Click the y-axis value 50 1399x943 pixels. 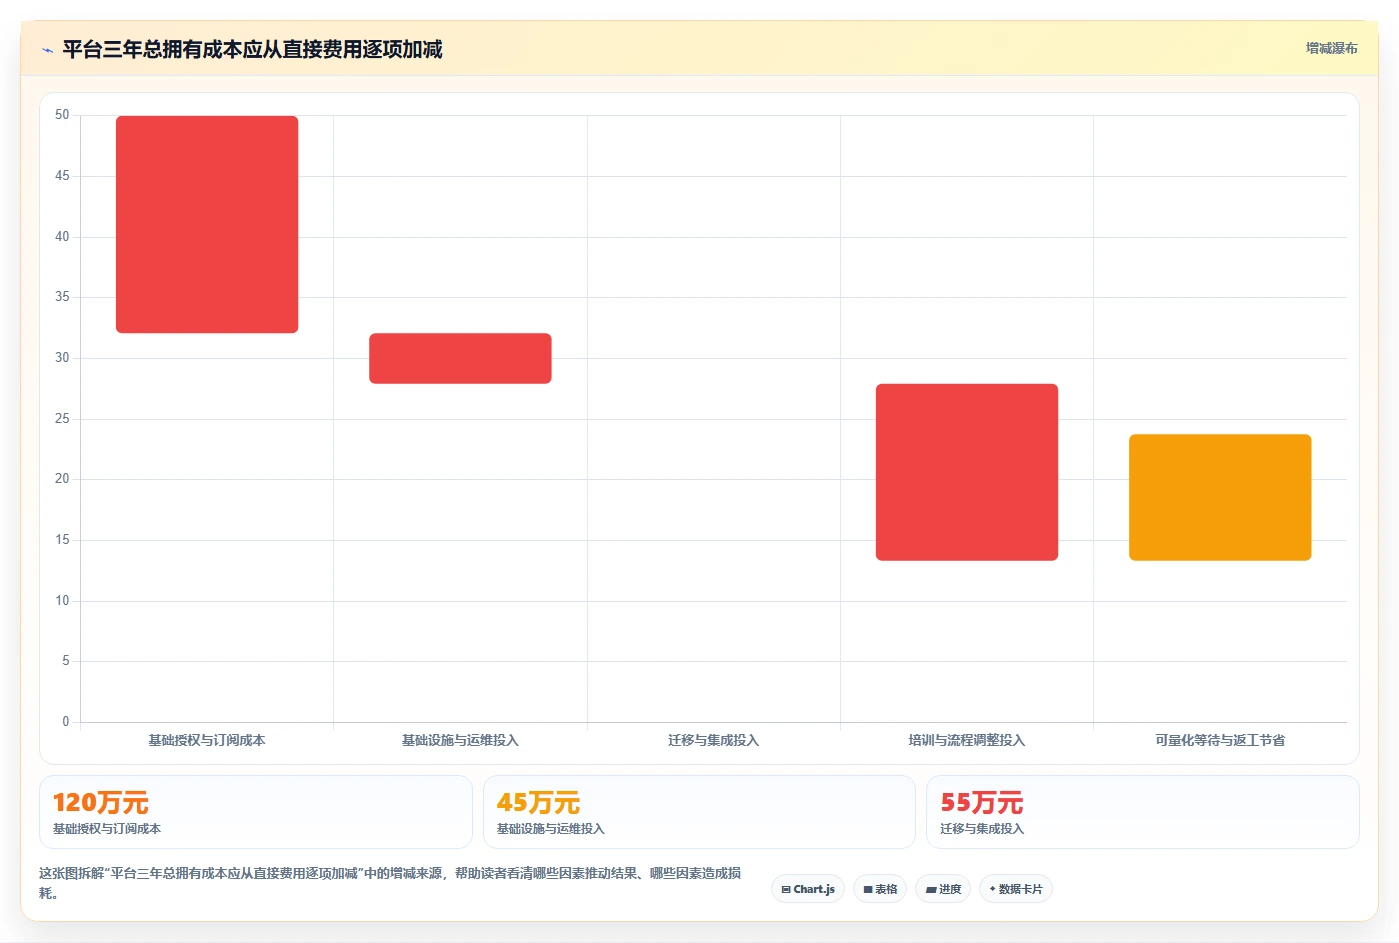pos(62,115)
